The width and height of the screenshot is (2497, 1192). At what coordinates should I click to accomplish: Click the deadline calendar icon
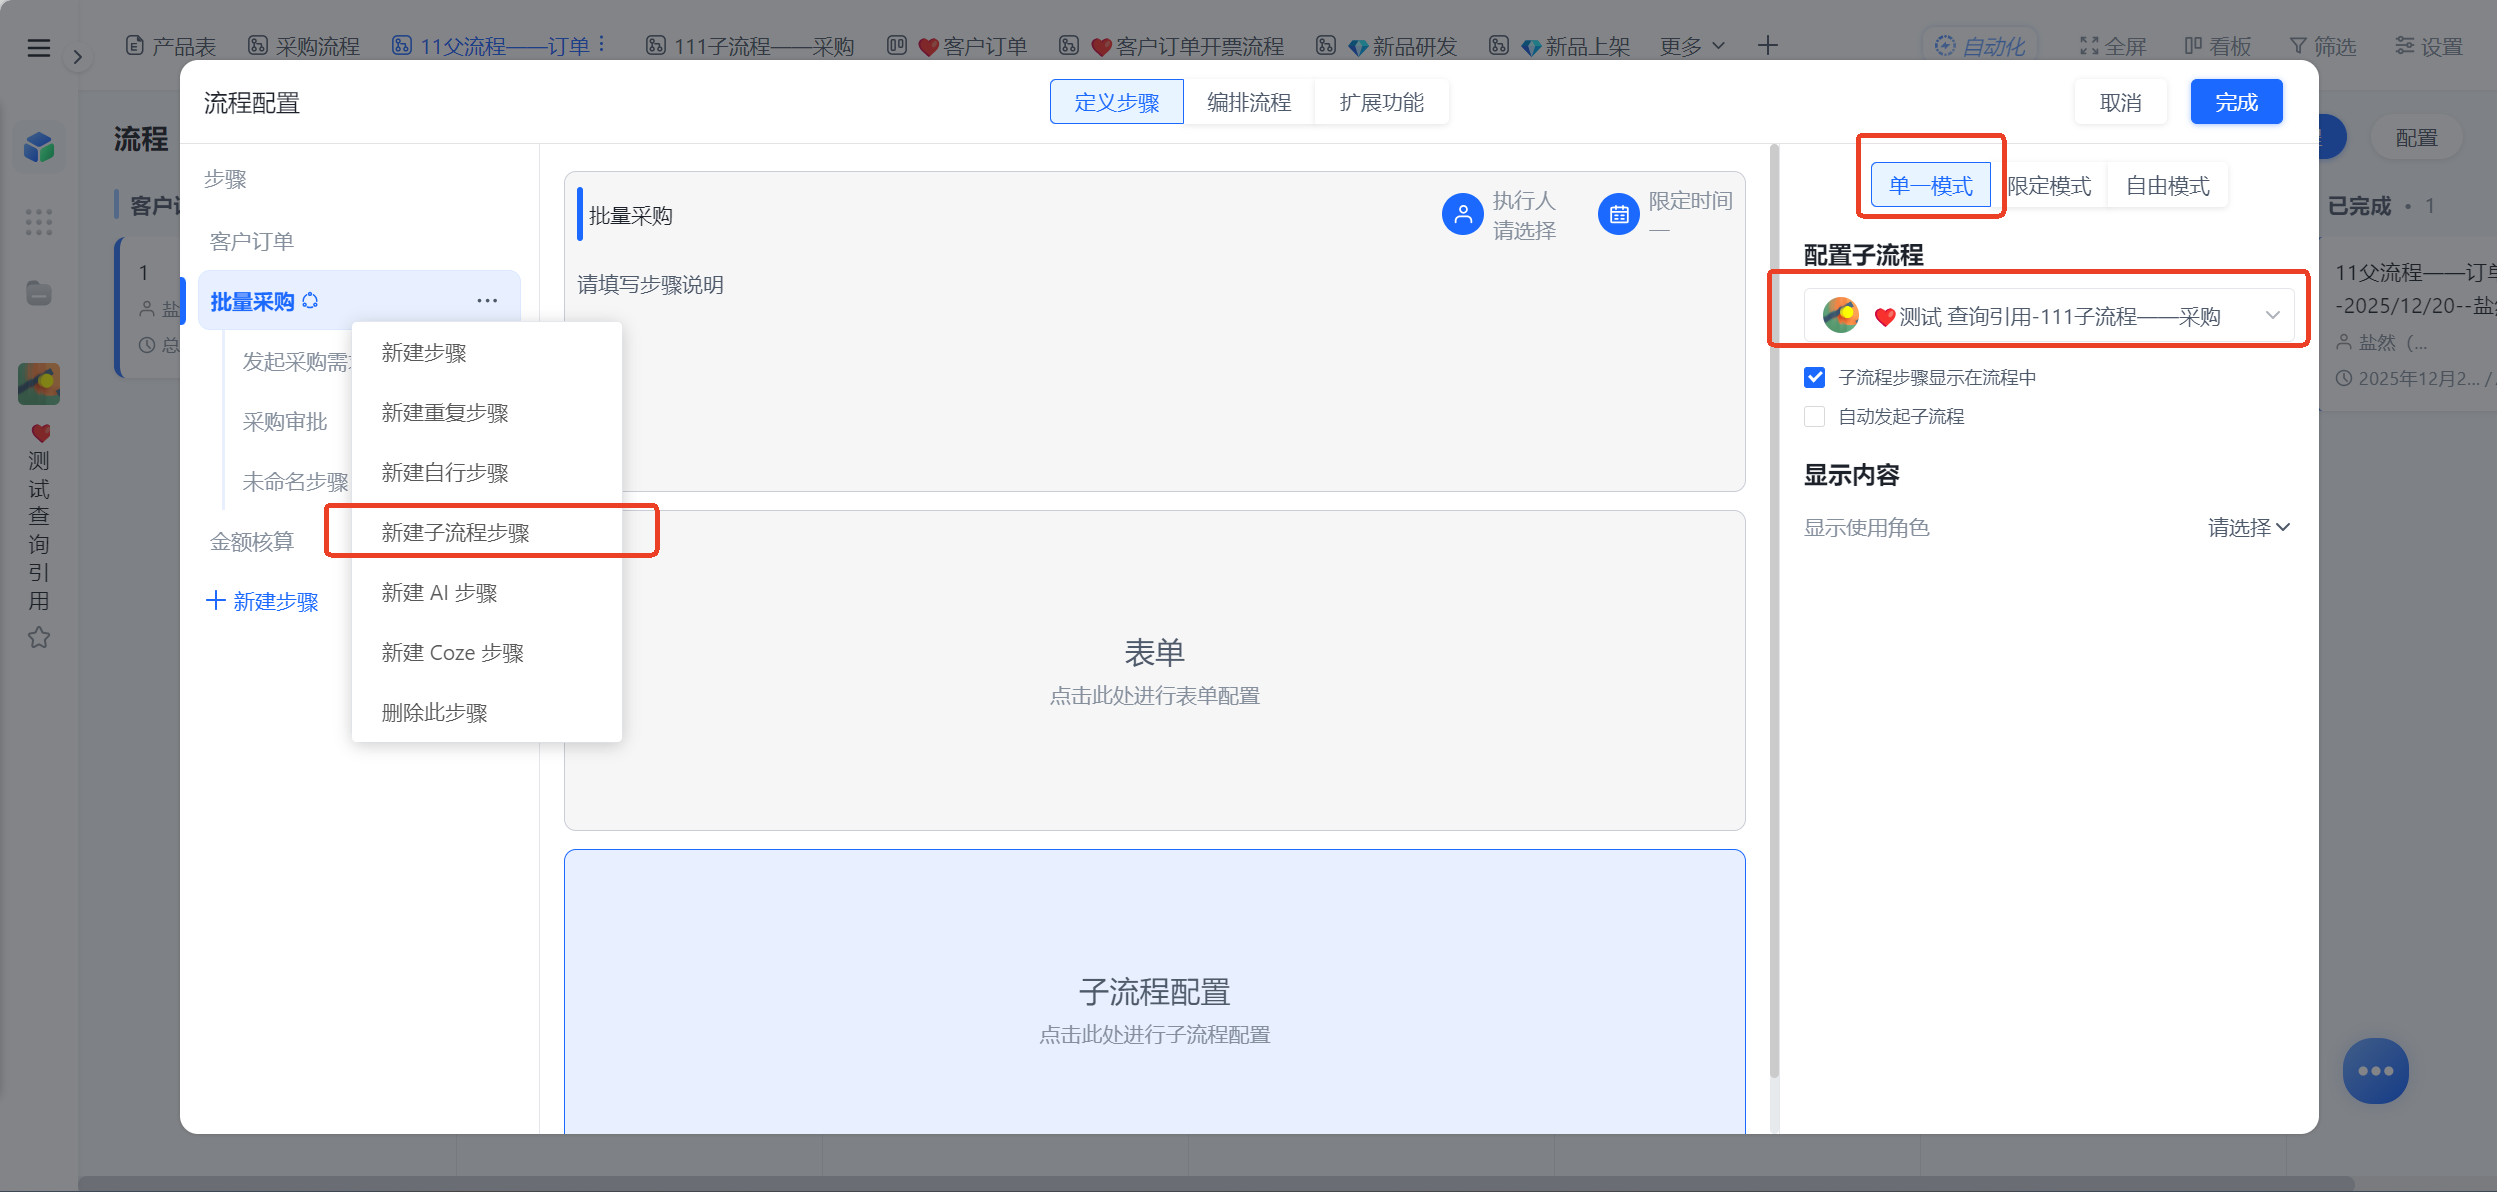point(1618,214)
